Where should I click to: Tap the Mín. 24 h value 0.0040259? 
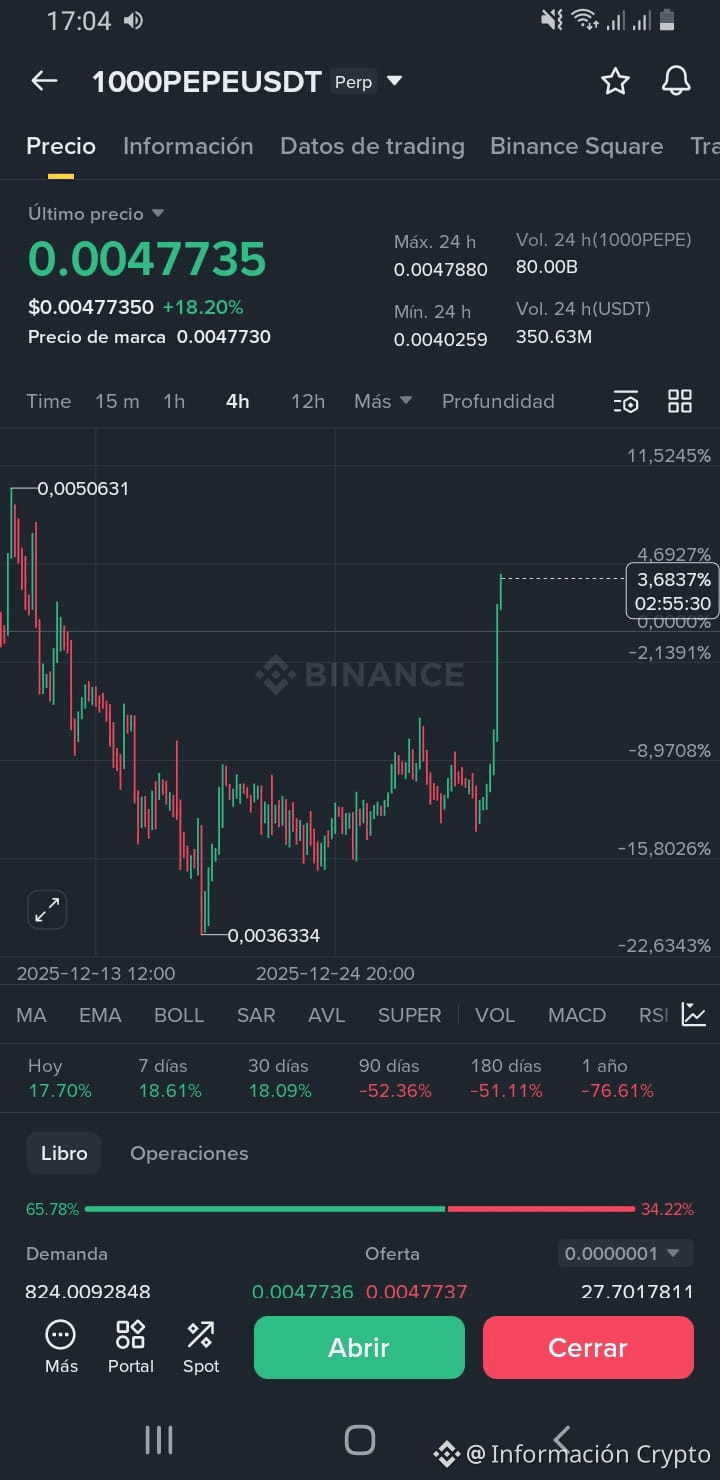(x=441, y=340)
